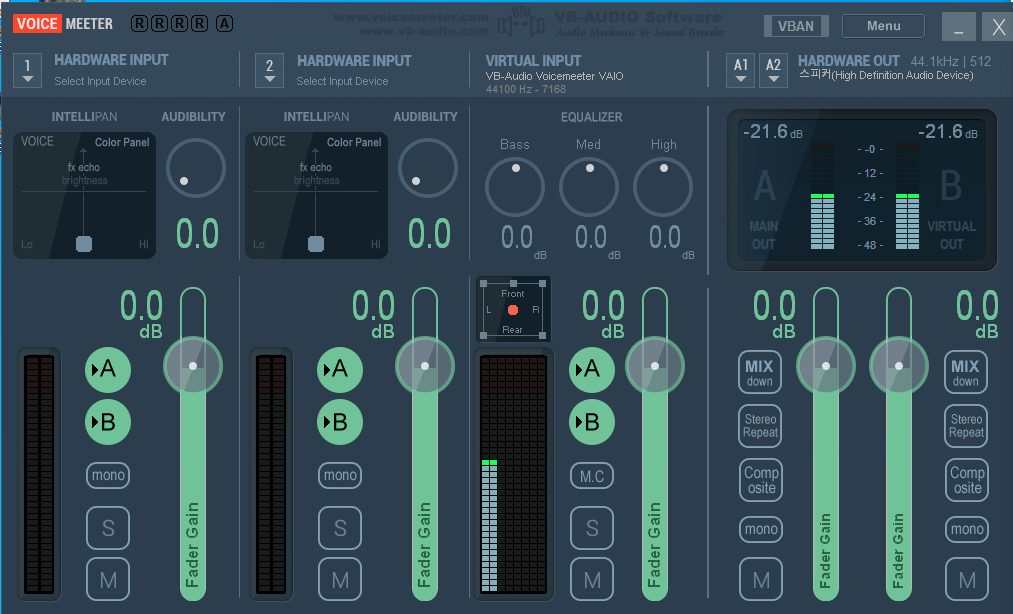Click the bus B fader gain knob

click(899, 366)
